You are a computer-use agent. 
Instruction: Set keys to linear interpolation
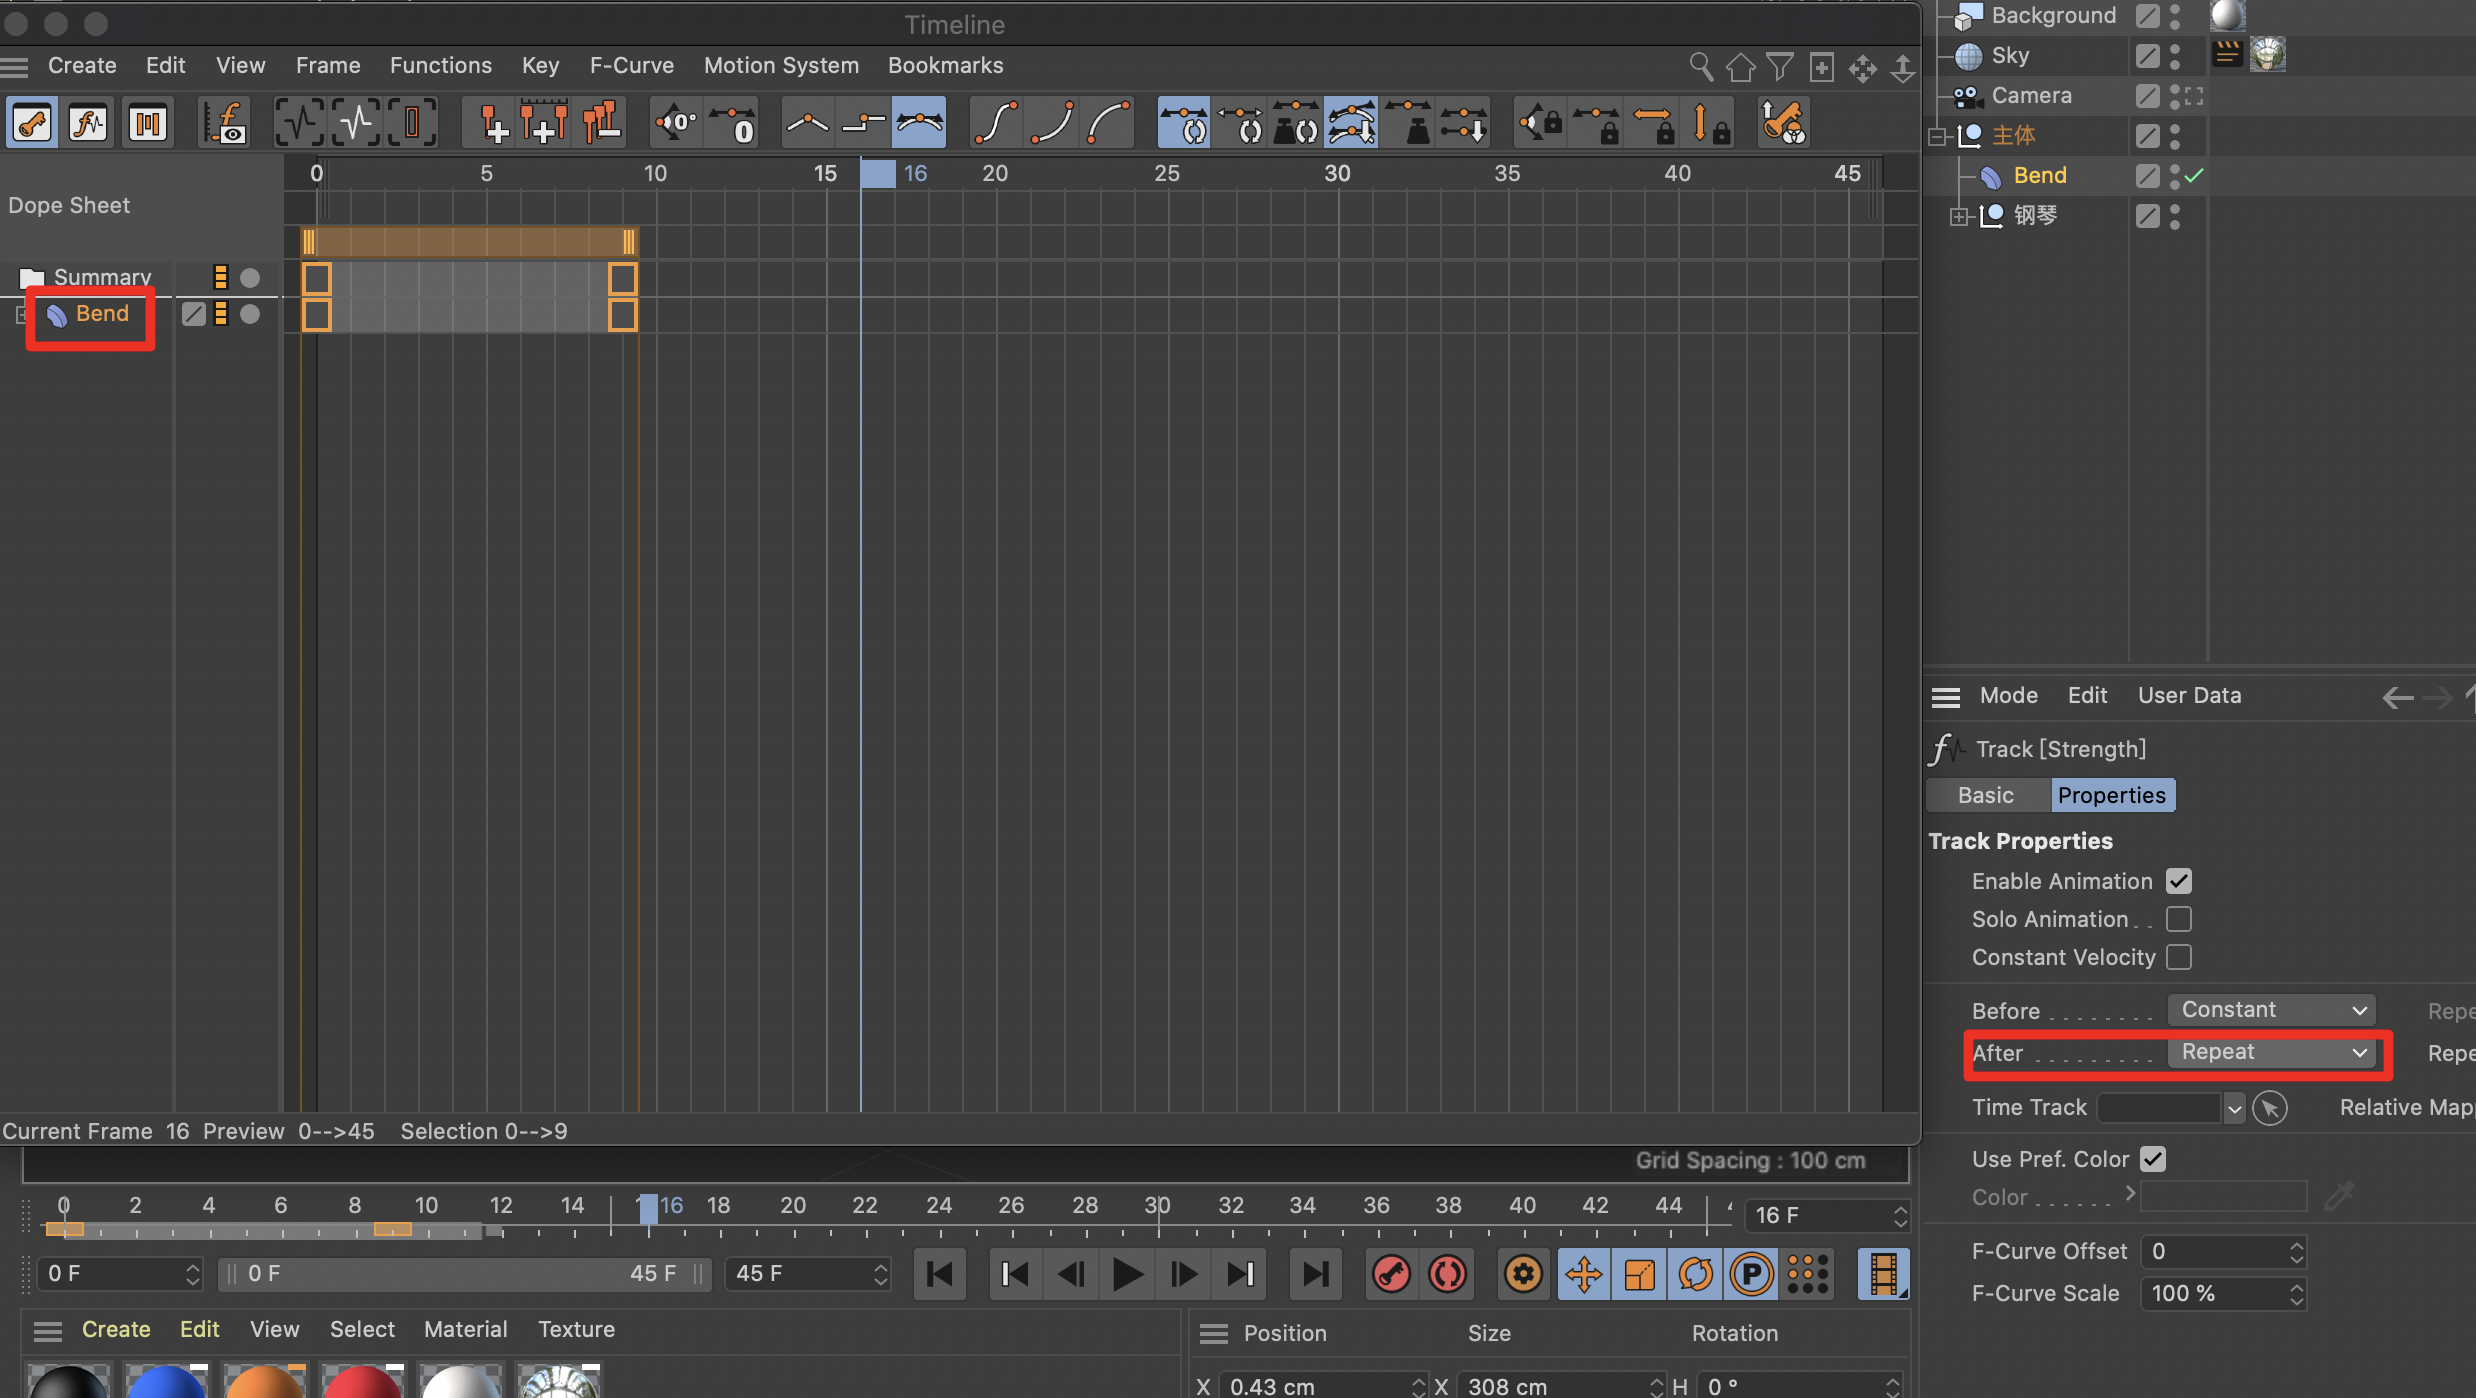coord(807,123)
